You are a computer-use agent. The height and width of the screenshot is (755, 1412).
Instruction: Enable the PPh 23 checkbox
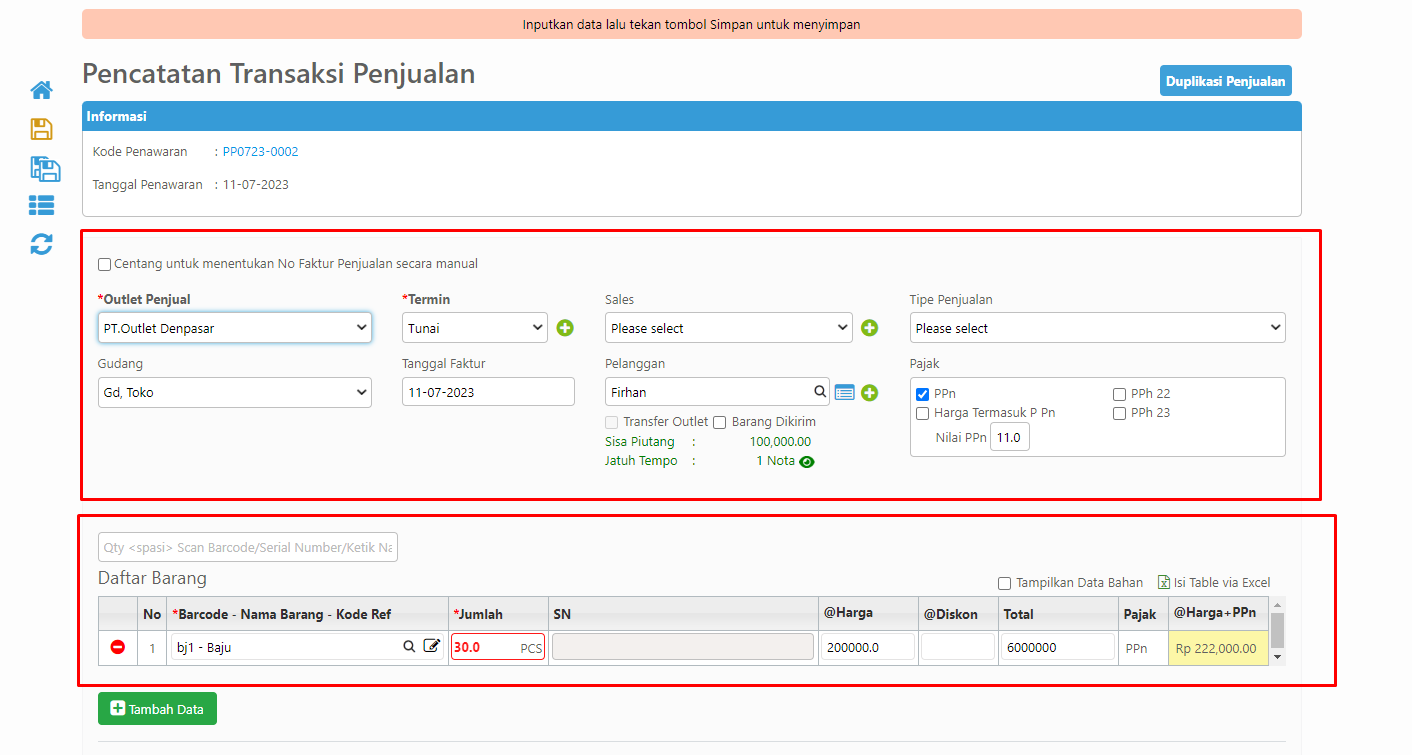1120,413
